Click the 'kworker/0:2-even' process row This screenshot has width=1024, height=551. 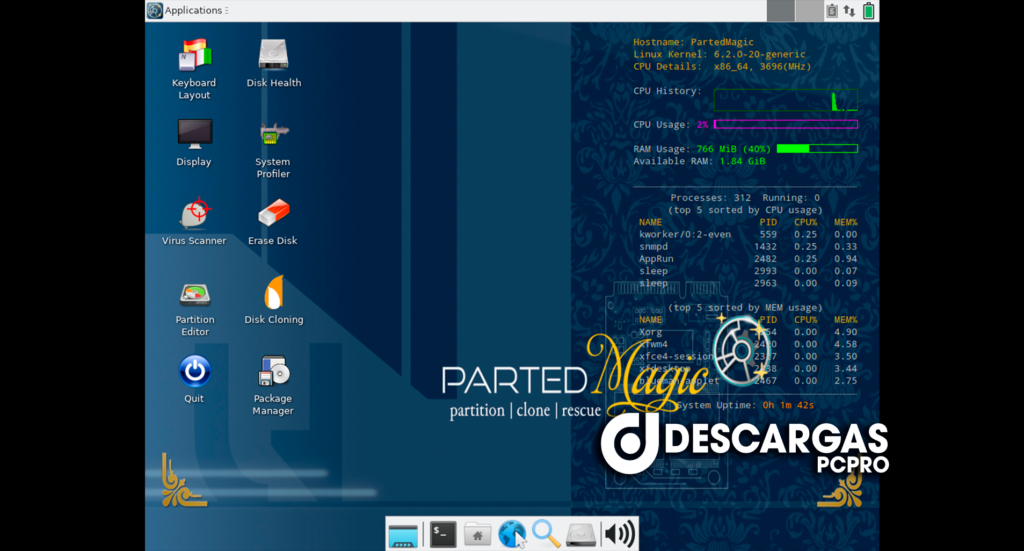tap(748, 234)
